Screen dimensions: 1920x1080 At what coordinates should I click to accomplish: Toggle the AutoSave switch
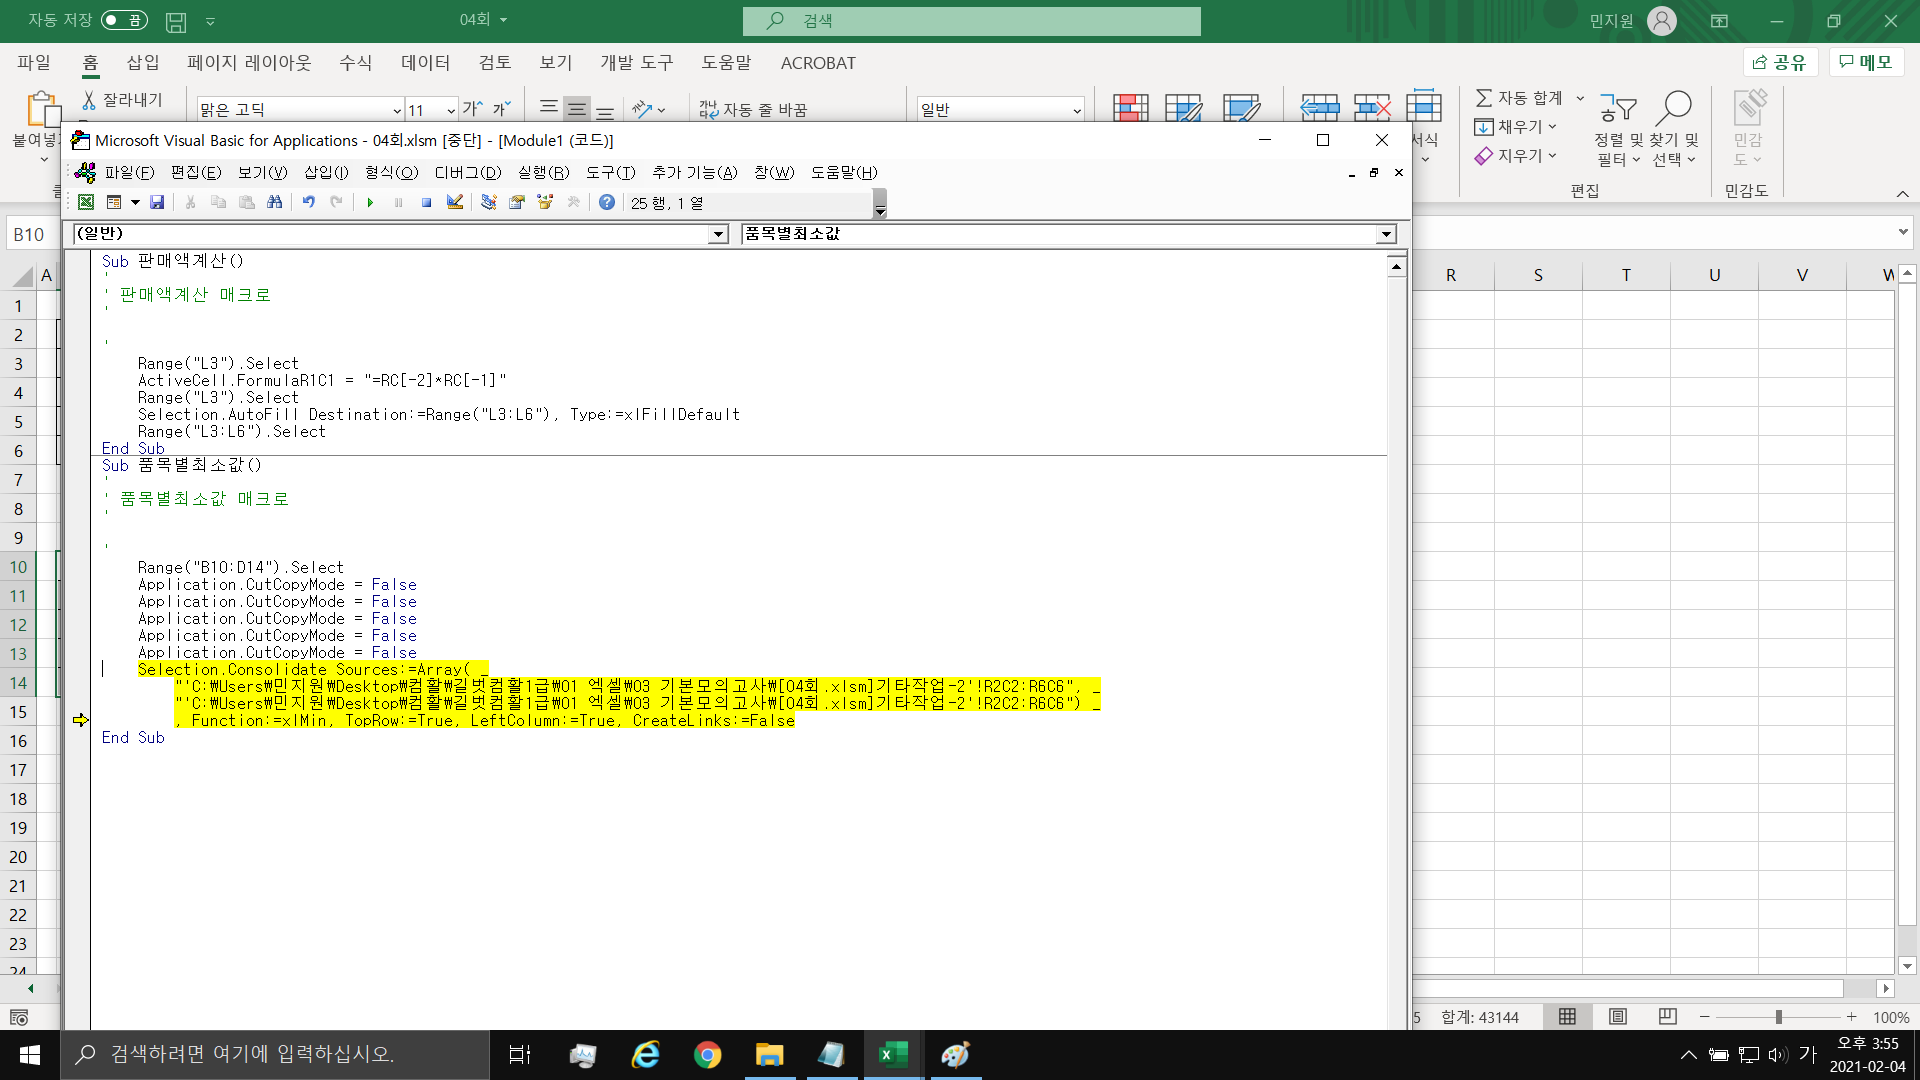(x=124, y=20)
